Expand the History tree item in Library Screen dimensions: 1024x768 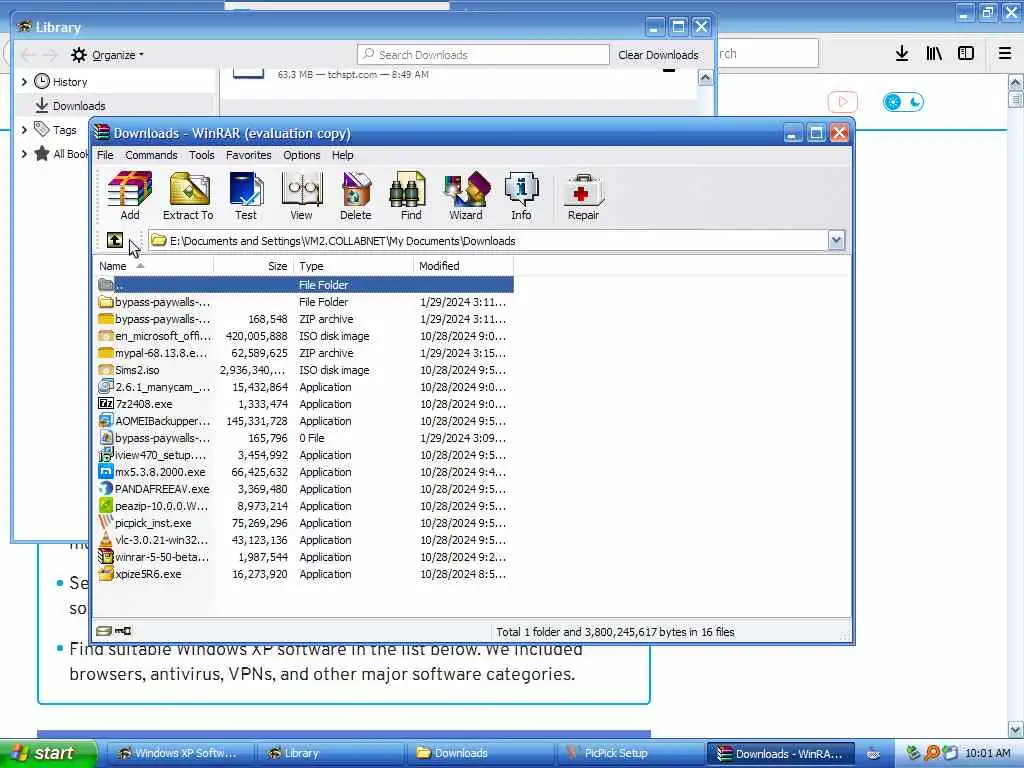[x=24, y=82]
